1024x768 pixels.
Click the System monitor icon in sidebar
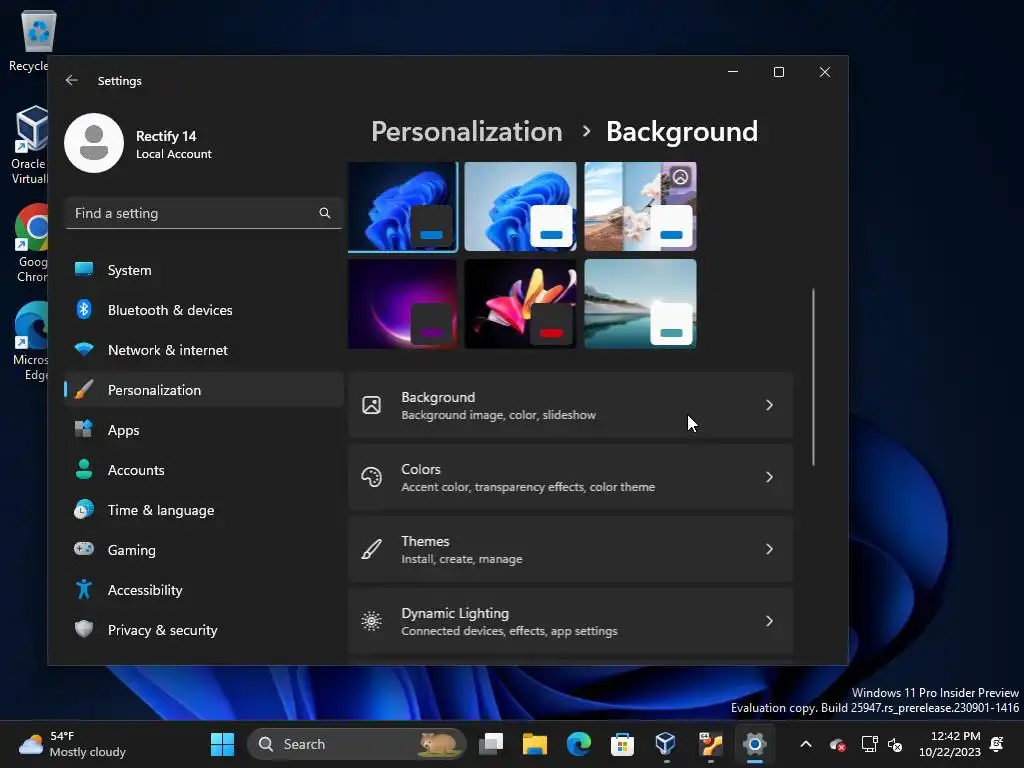point(84,269)
